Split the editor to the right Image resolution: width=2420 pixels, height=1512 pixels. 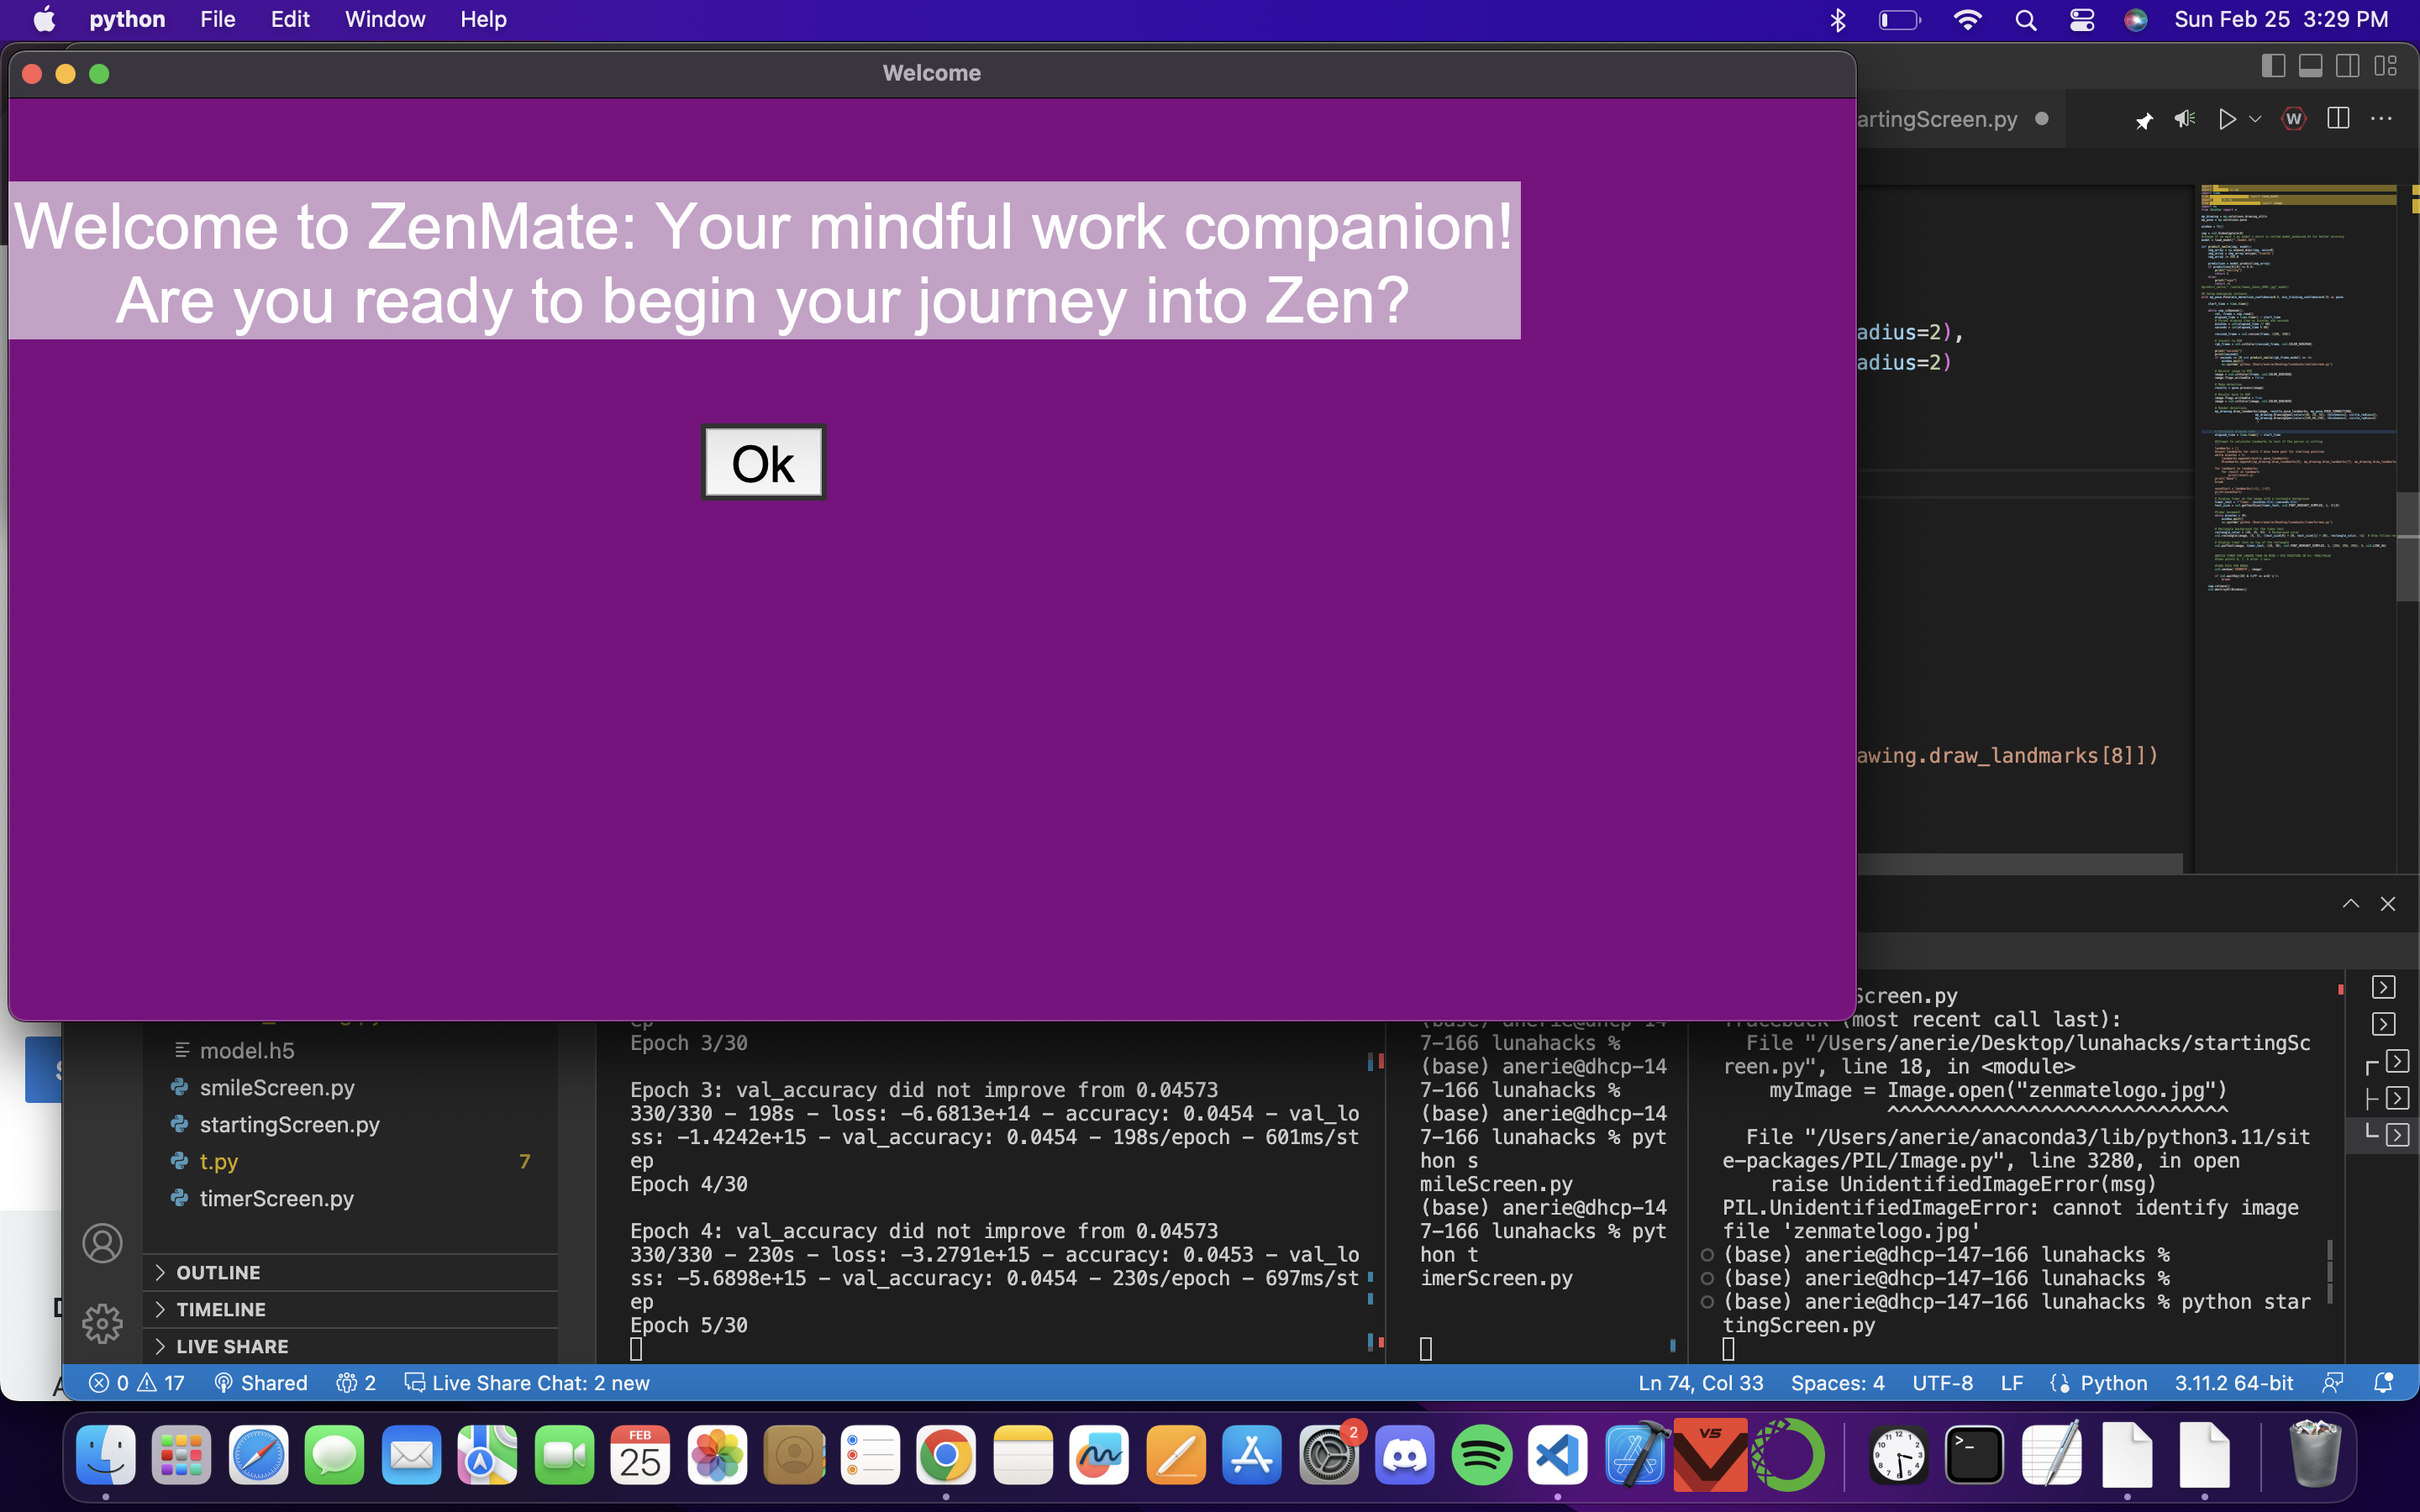[2338, 119]
